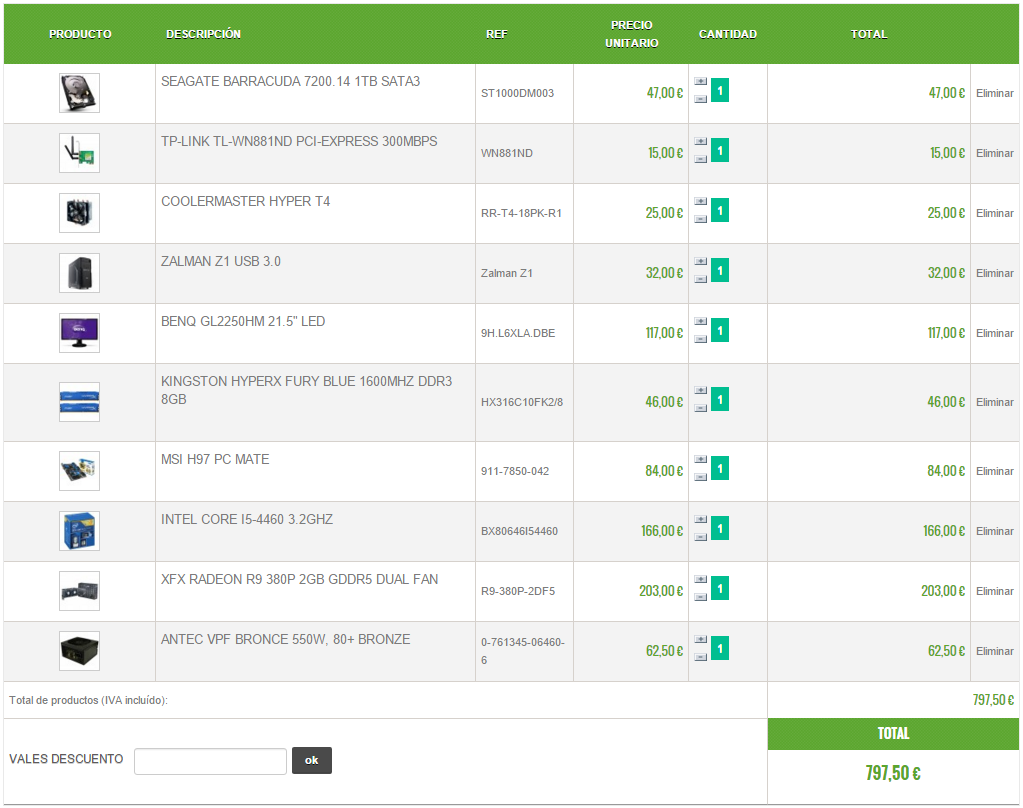Increase quantity of Antec VPF Bronce 550W

[701, 640]
